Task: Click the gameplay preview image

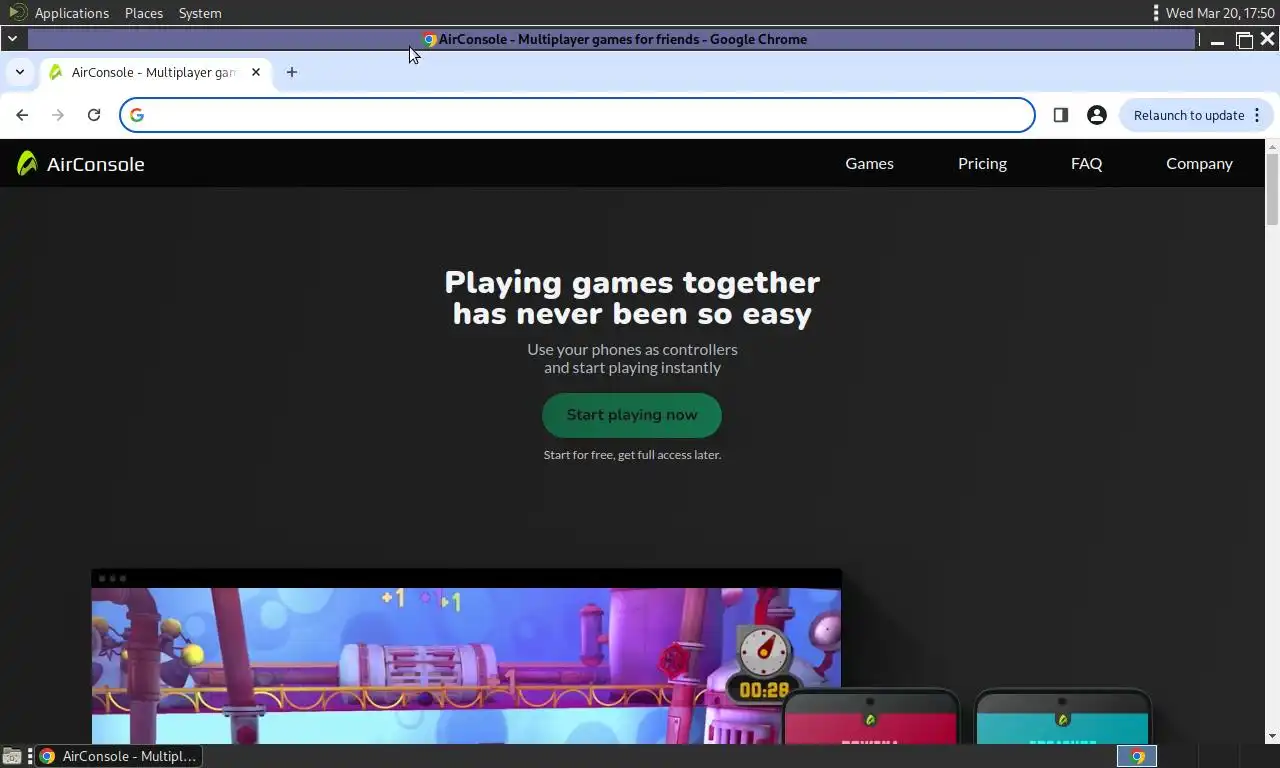Action: click(466, 665)
